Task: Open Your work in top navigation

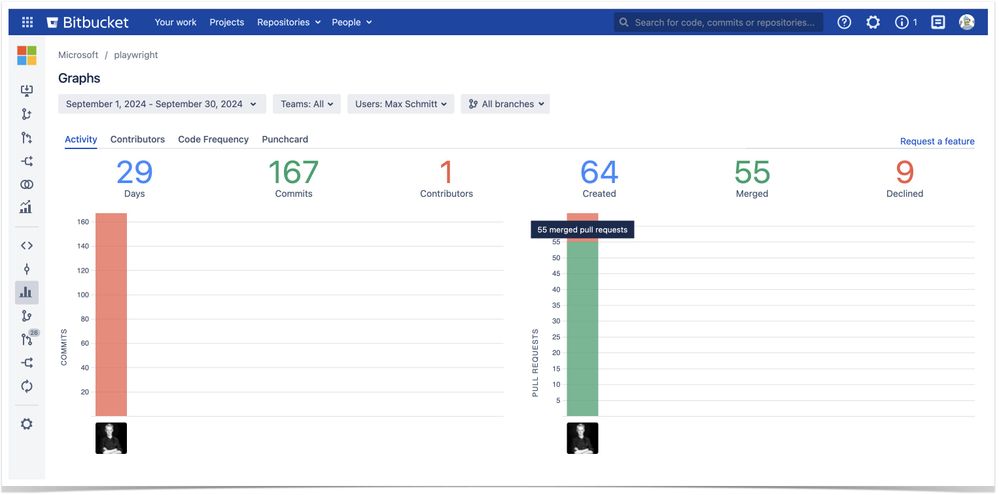Action: [x=175, y=22]
